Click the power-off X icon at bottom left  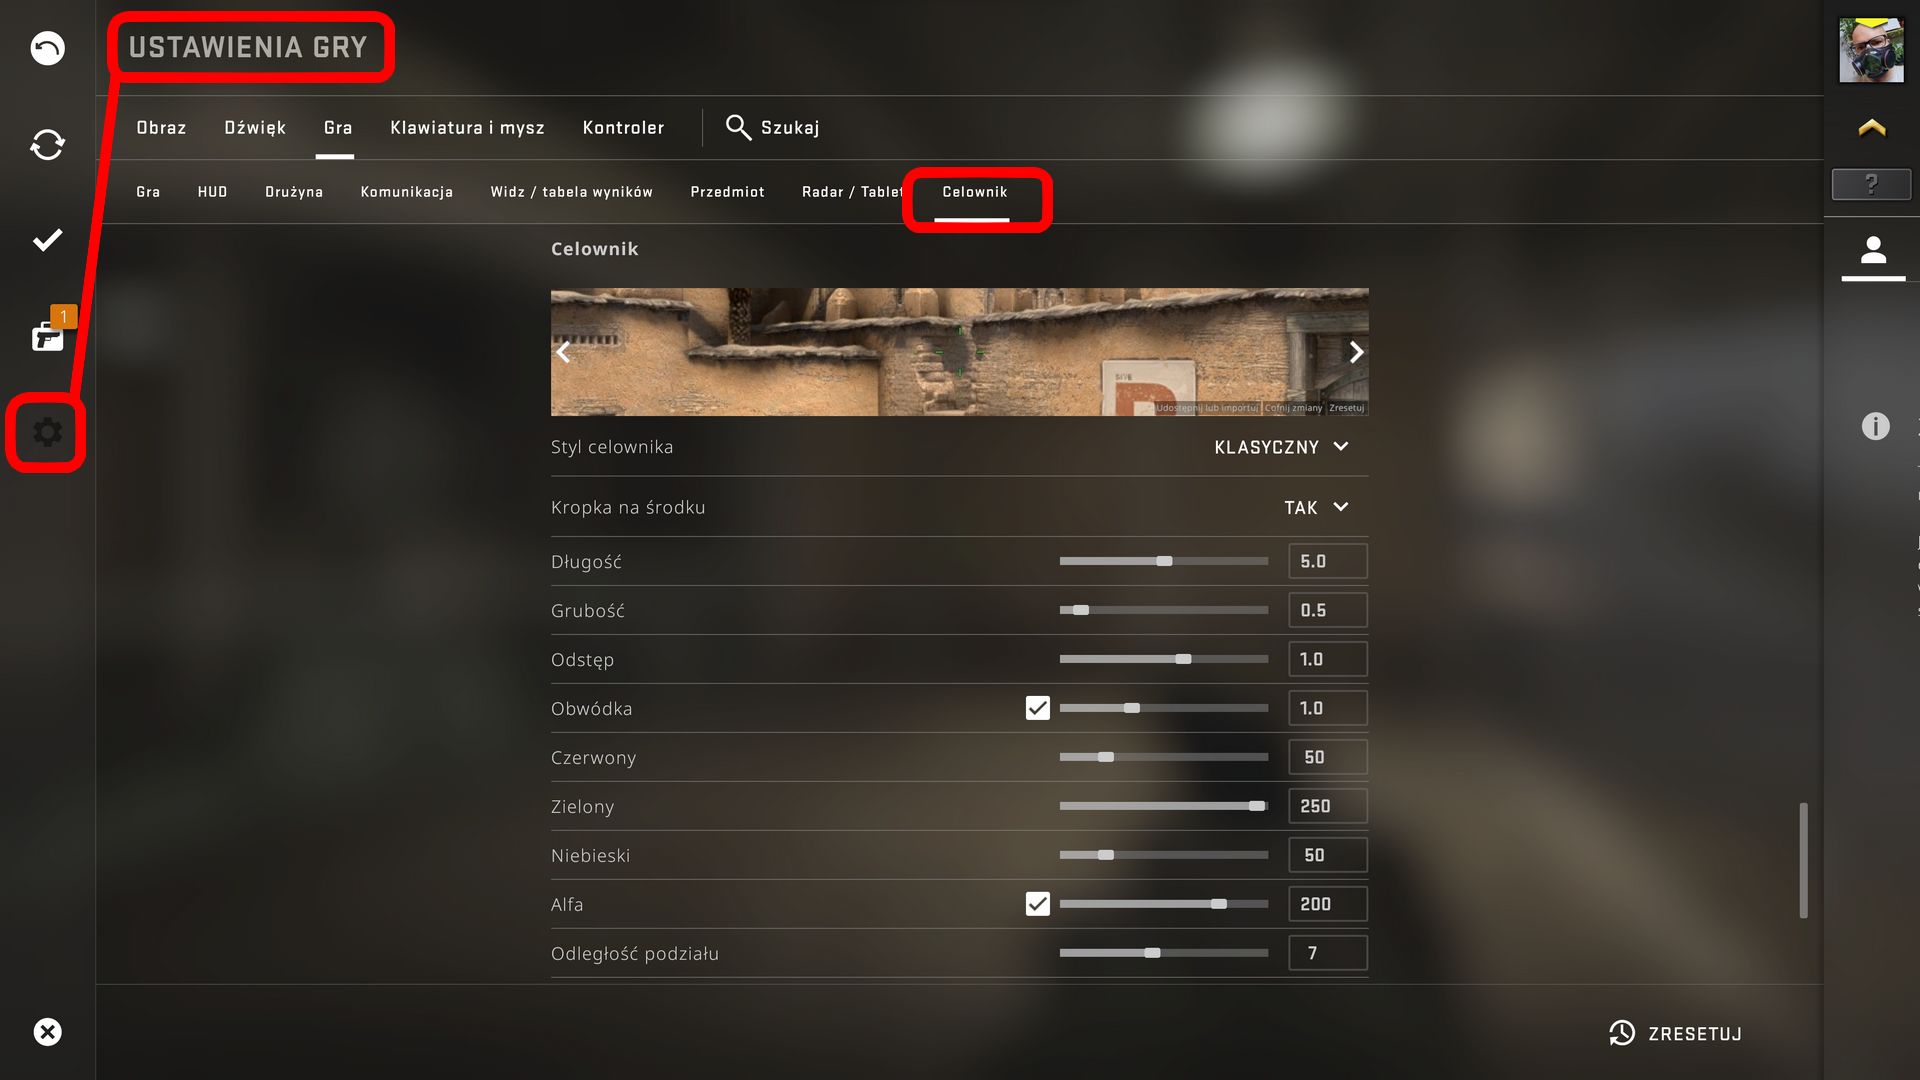[x=47, y=1032]
